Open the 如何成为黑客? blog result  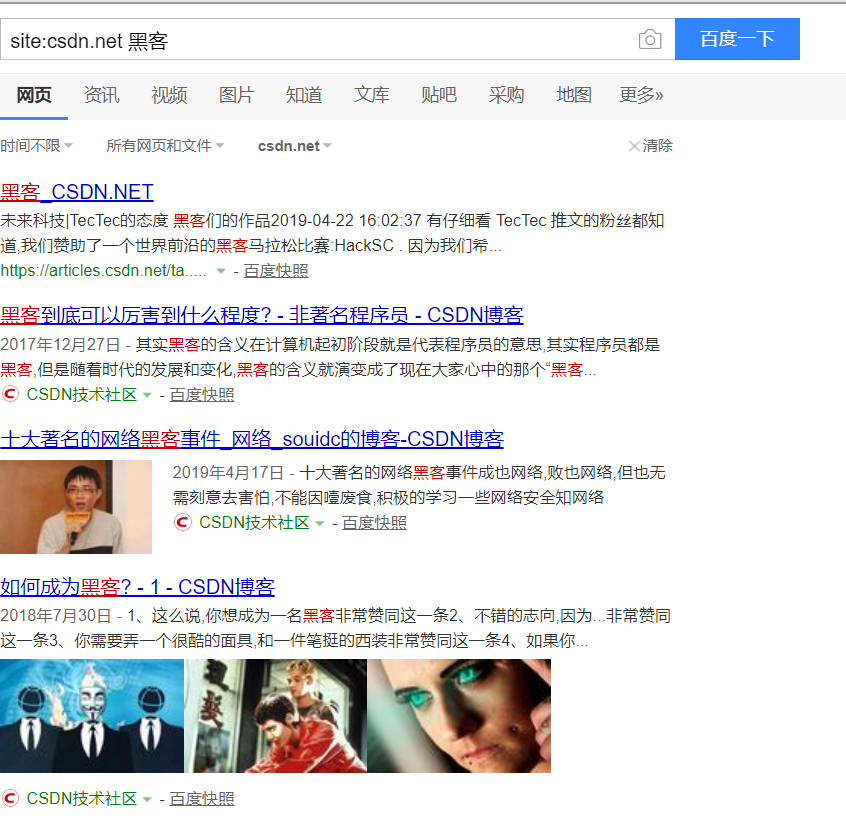(x=137, y=587)
